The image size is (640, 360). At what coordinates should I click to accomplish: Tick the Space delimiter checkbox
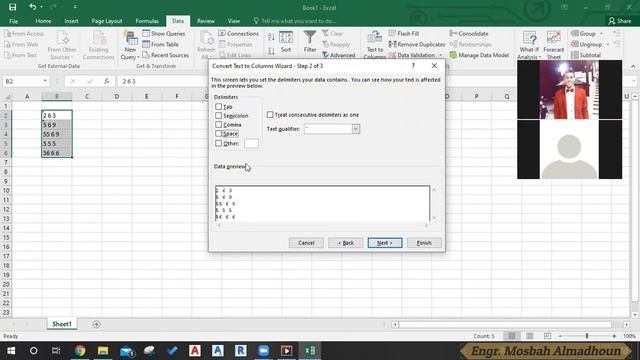[x=218, y=133]
